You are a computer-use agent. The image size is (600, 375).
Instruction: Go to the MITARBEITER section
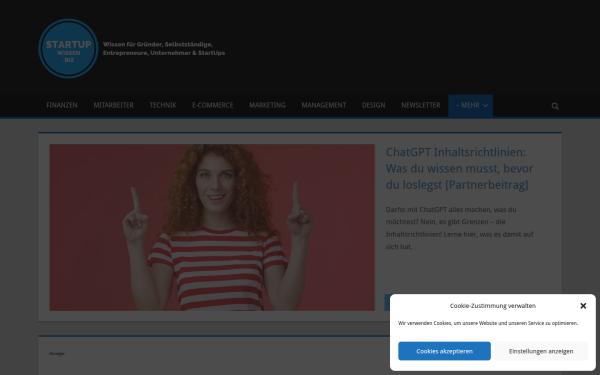click(x=114, y=105)
